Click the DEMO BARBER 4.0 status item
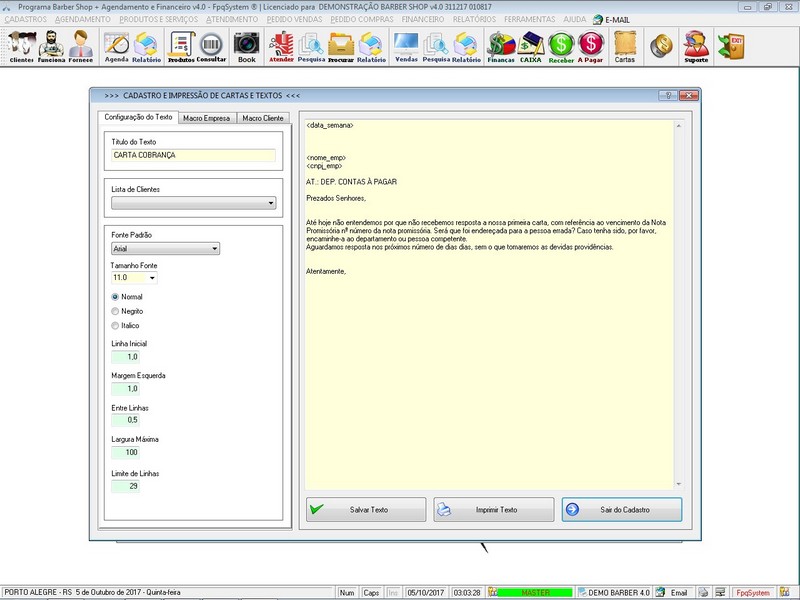800x600 pixels. (614, 593)
